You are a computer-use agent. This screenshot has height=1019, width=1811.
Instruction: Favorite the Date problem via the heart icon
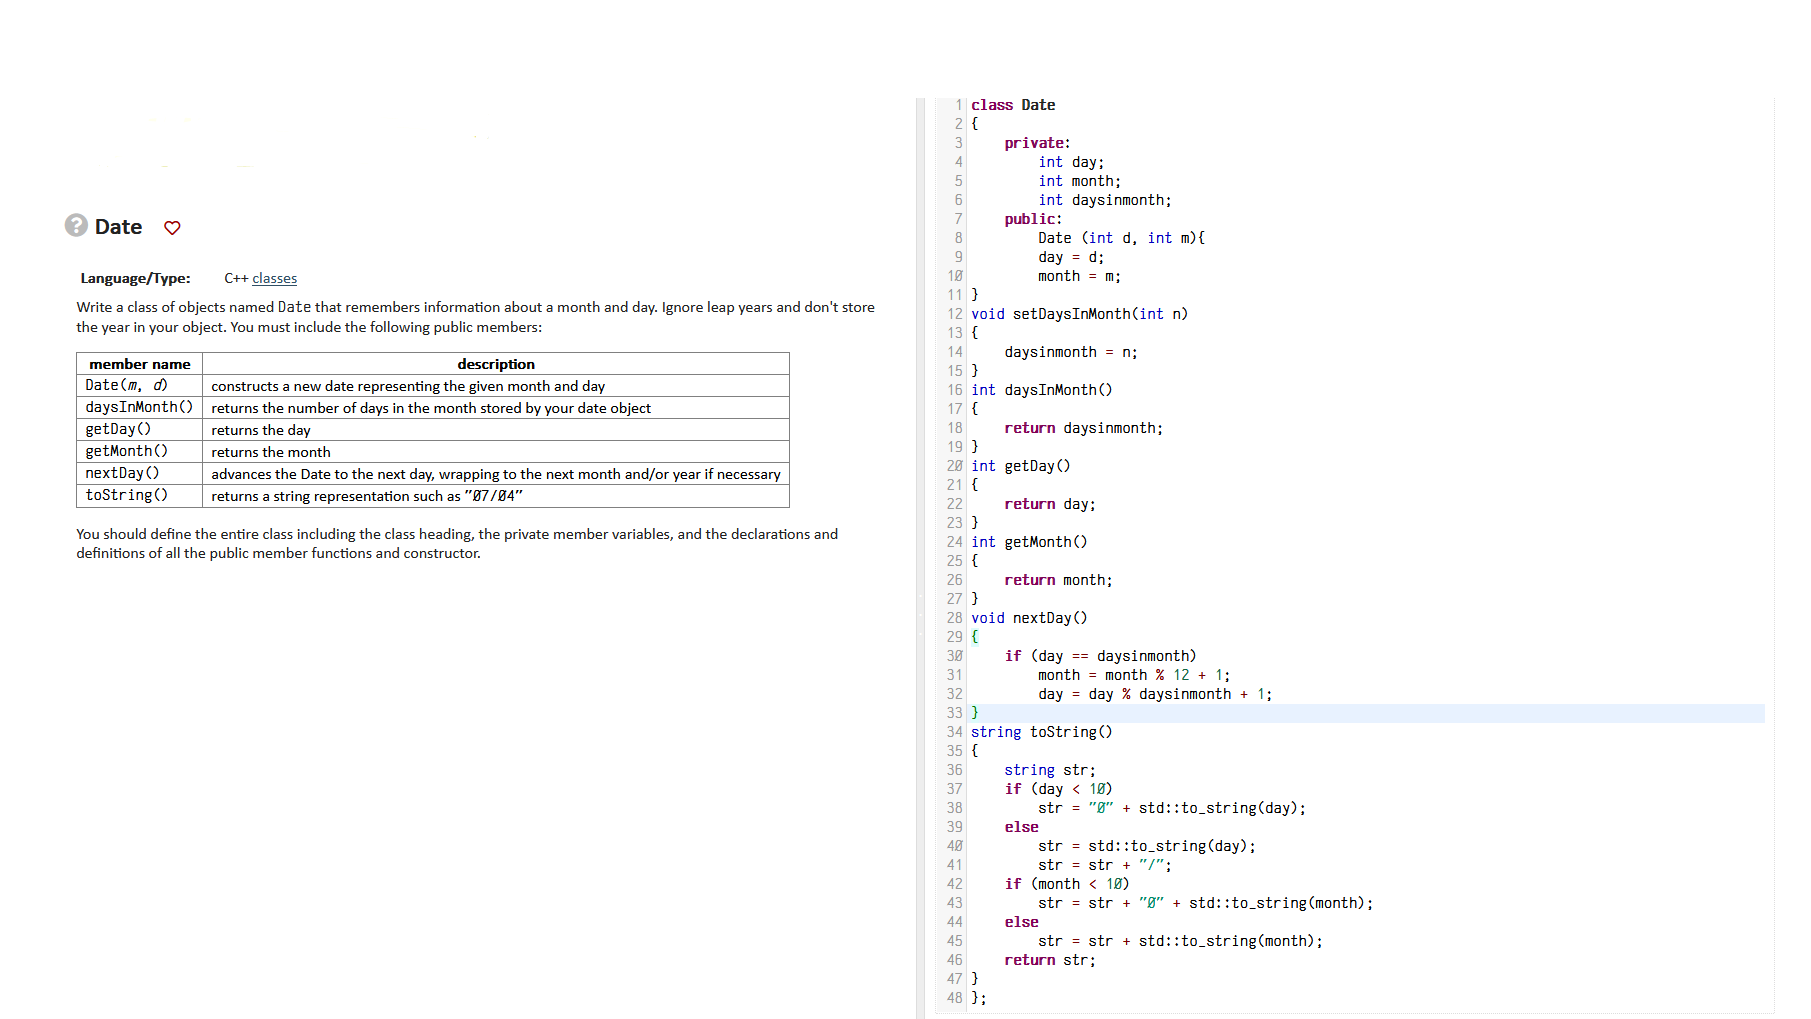(171, 228)
